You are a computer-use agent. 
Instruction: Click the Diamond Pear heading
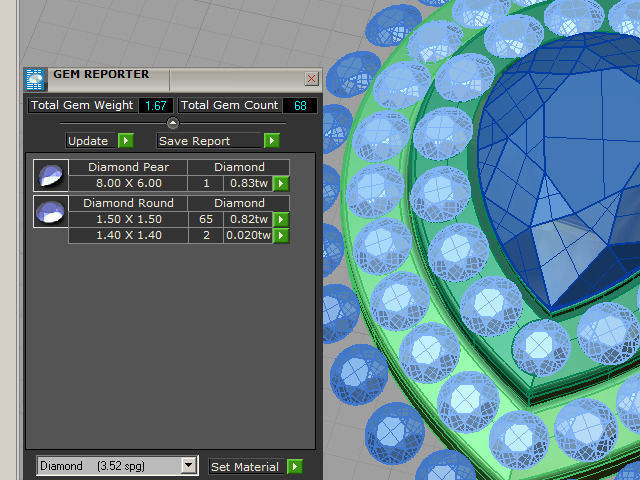129,167
